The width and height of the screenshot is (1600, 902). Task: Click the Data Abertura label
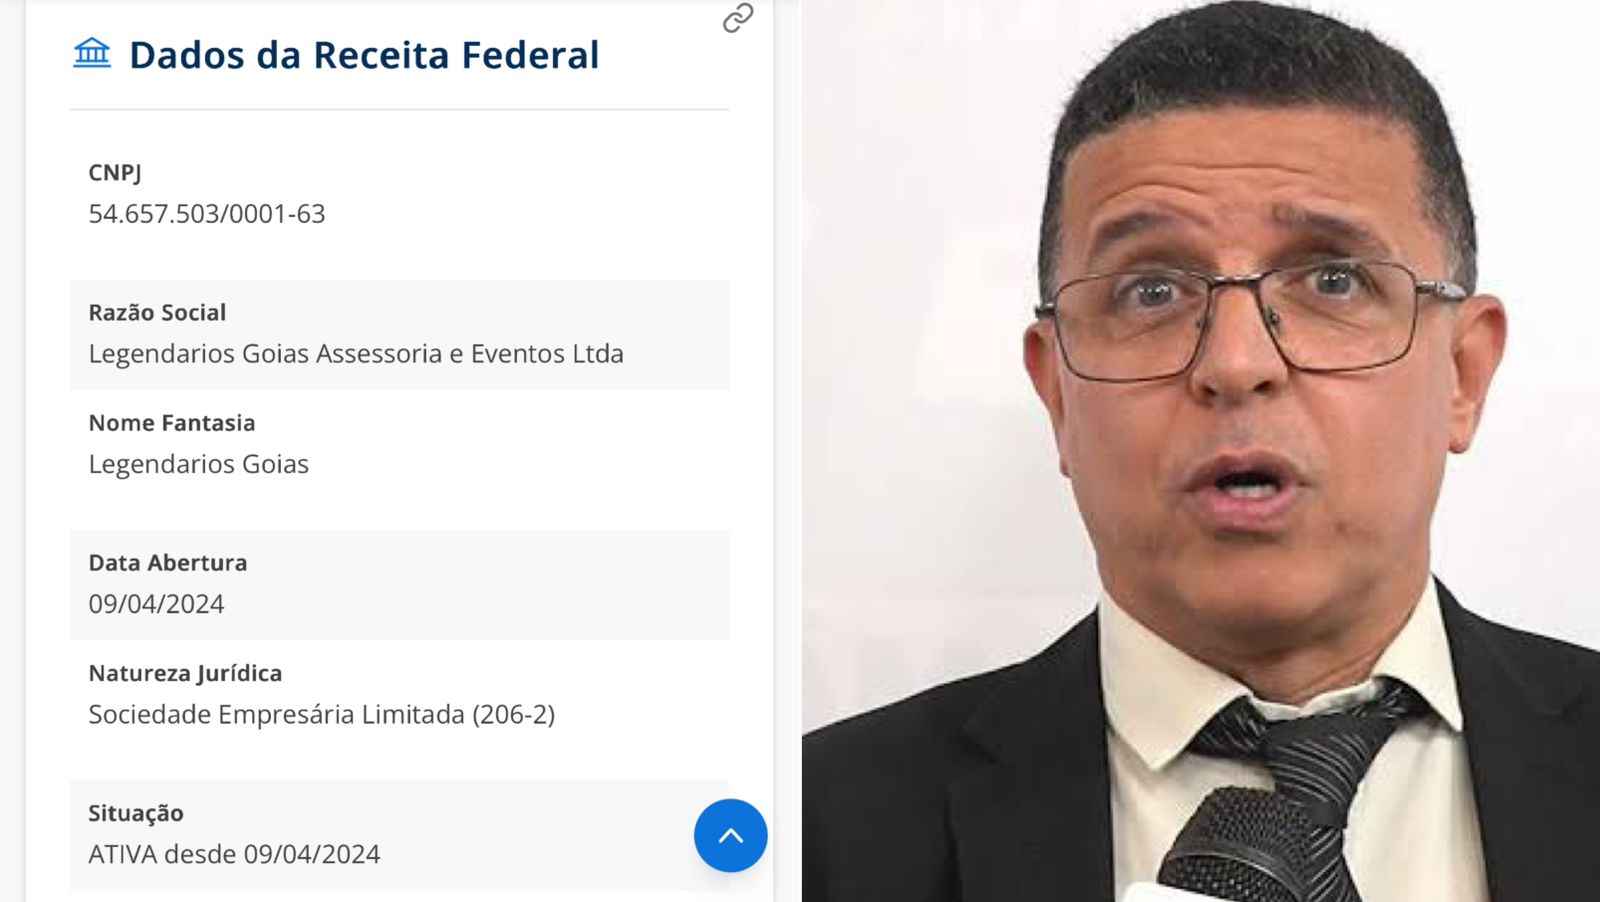168,563
